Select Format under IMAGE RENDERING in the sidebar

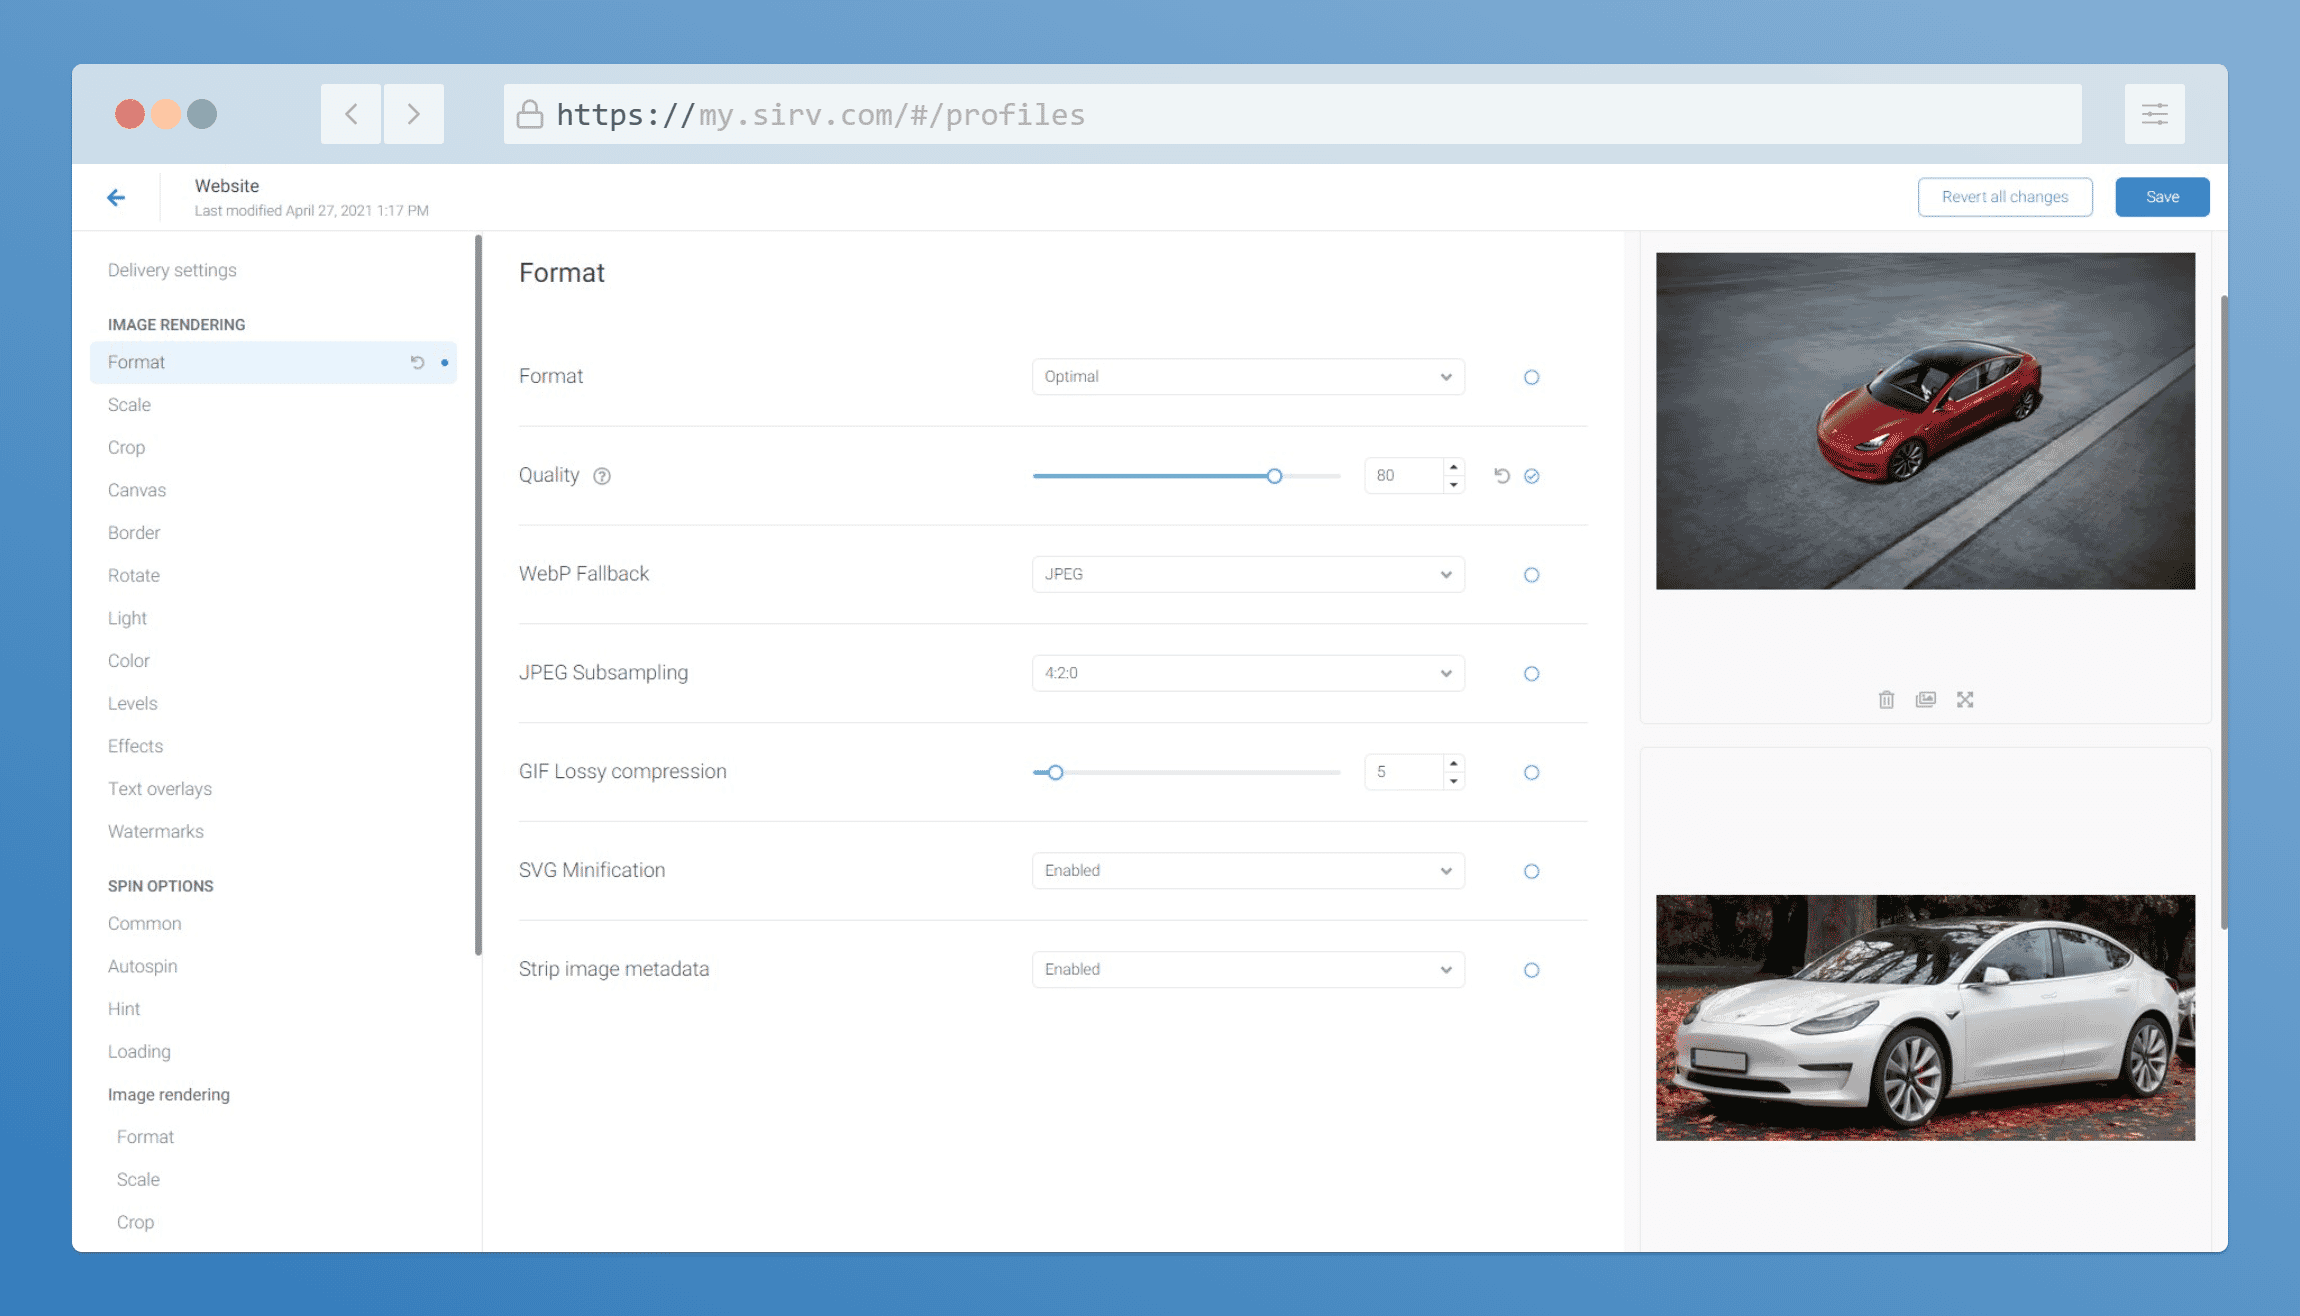[x=273, y=362]
